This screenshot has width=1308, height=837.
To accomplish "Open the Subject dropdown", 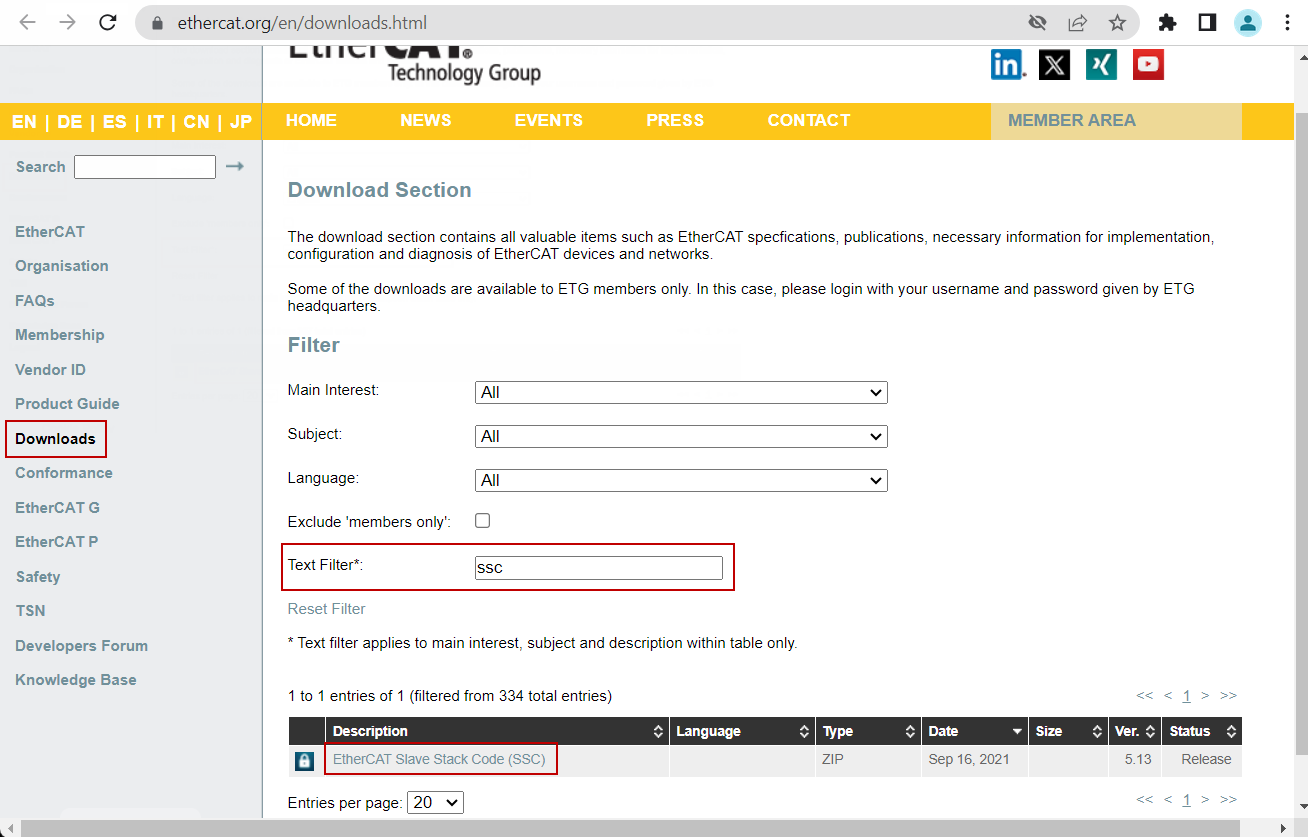I will tap(681, 436).
